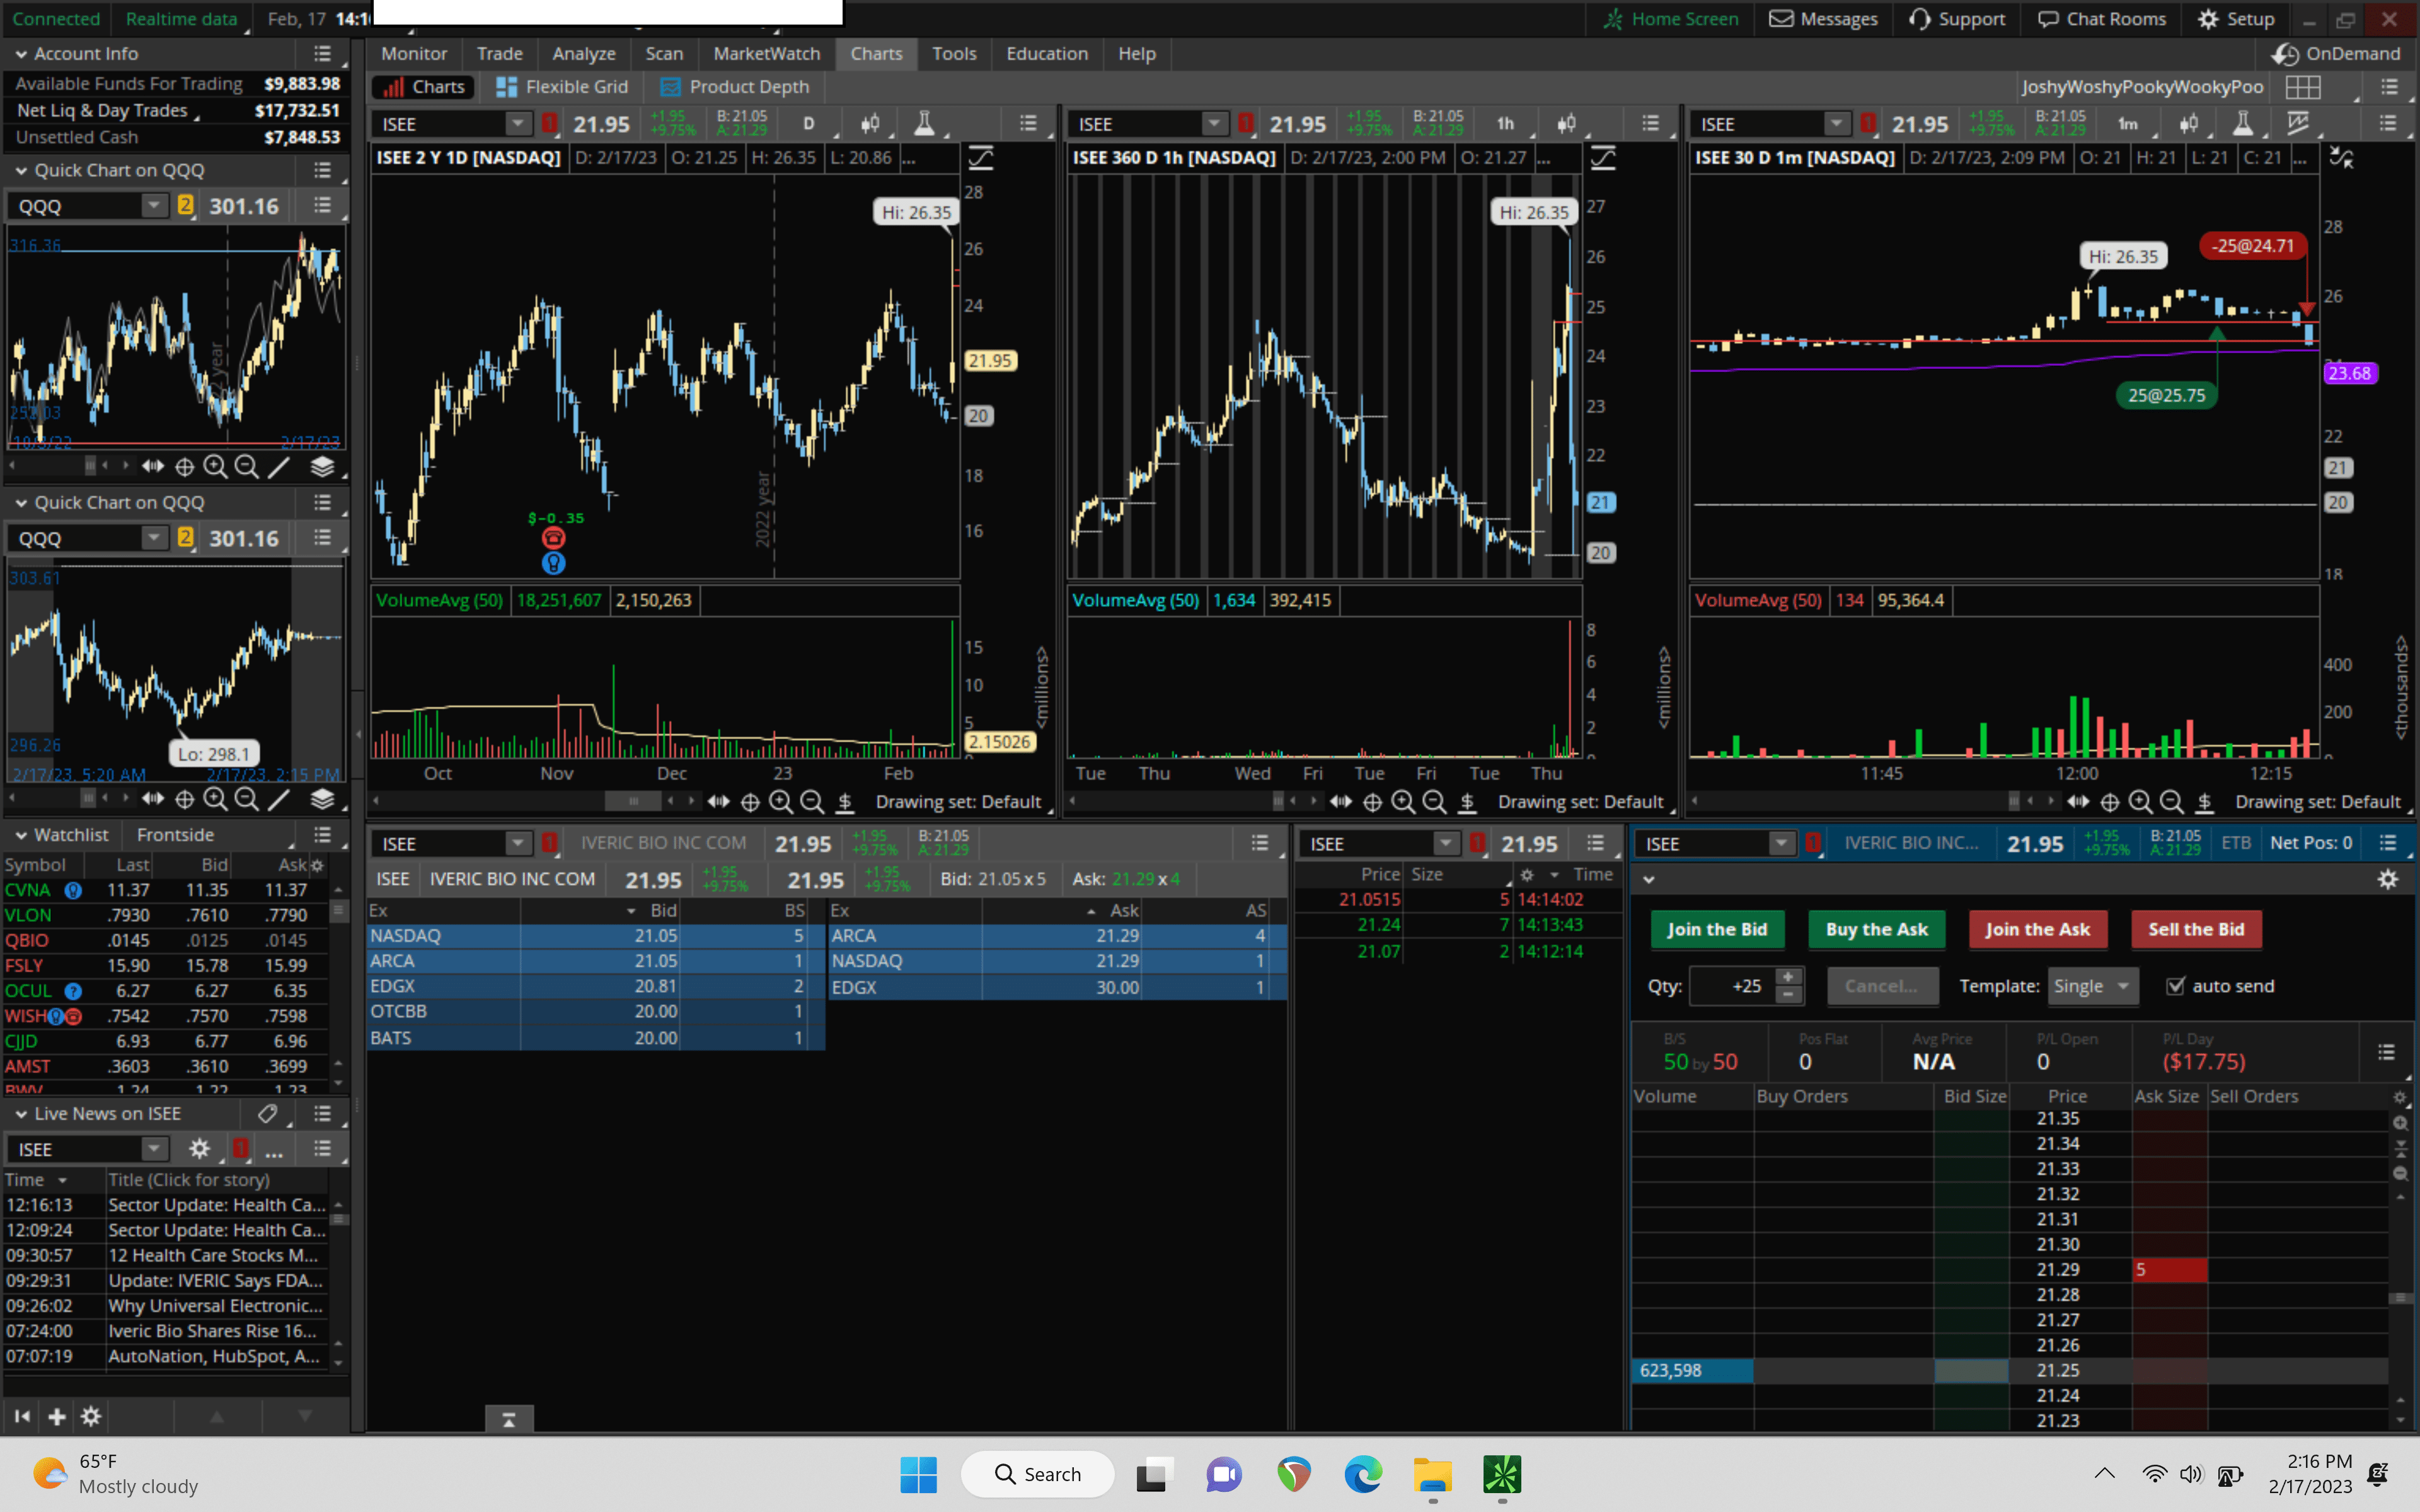Switch to the Analyze tab

(x=583, y=54)
